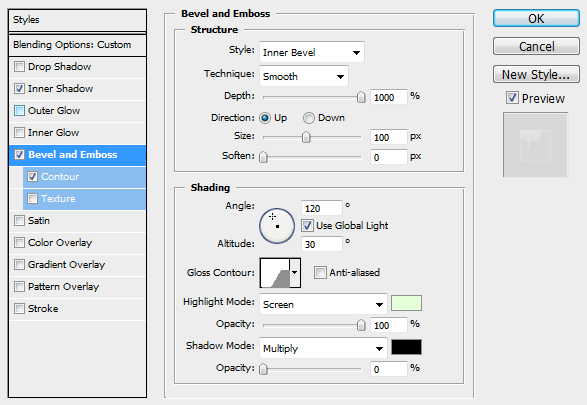This screenshot has width=587, height=405.
Task: Toggle the Outer Glow checkbox
Action: point(19,111)
